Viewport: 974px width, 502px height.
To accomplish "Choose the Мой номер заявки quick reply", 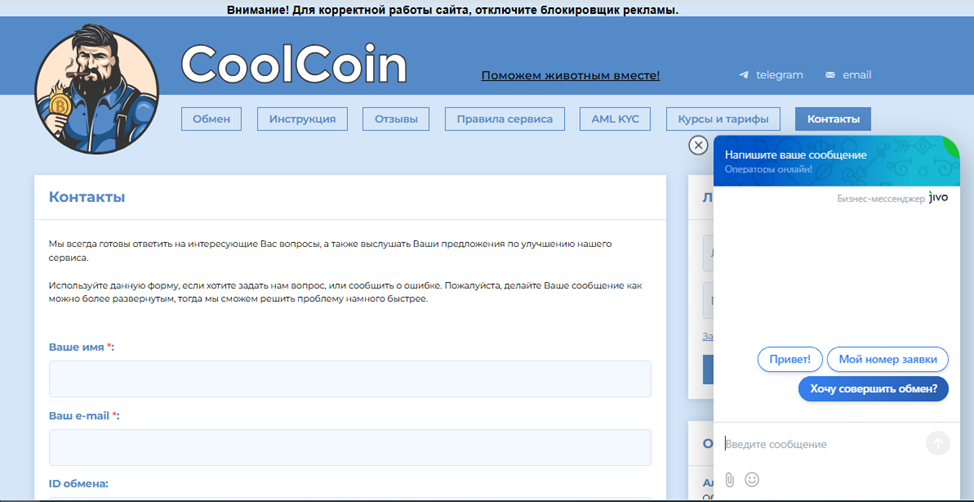I will point(888,359).
